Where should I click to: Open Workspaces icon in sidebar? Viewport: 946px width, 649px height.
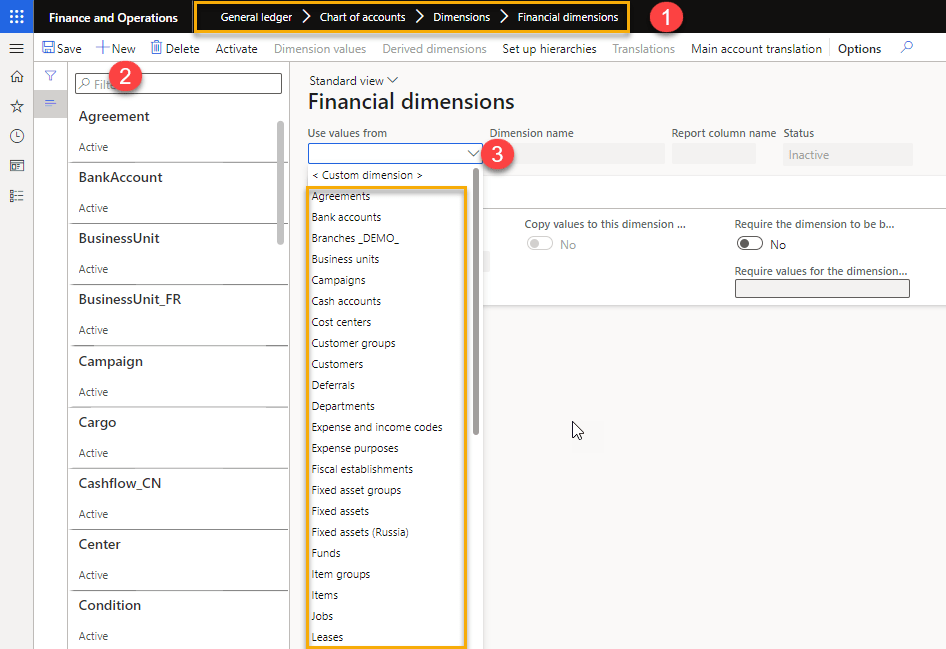16,166
